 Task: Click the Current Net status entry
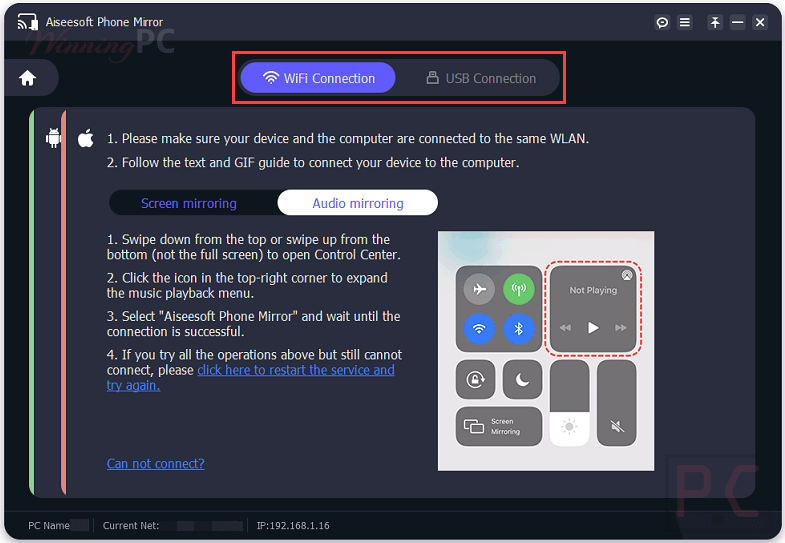pyautogui.click(x=172, y=525)
